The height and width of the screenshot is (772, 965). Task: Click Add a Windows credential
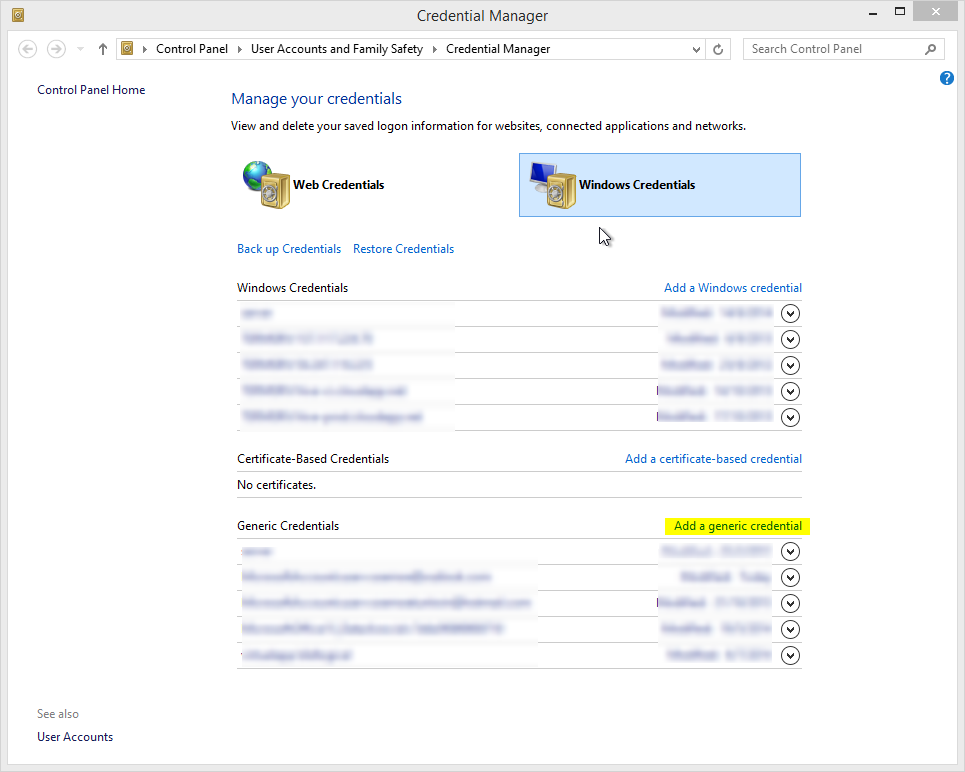click(x=732, y=287)
